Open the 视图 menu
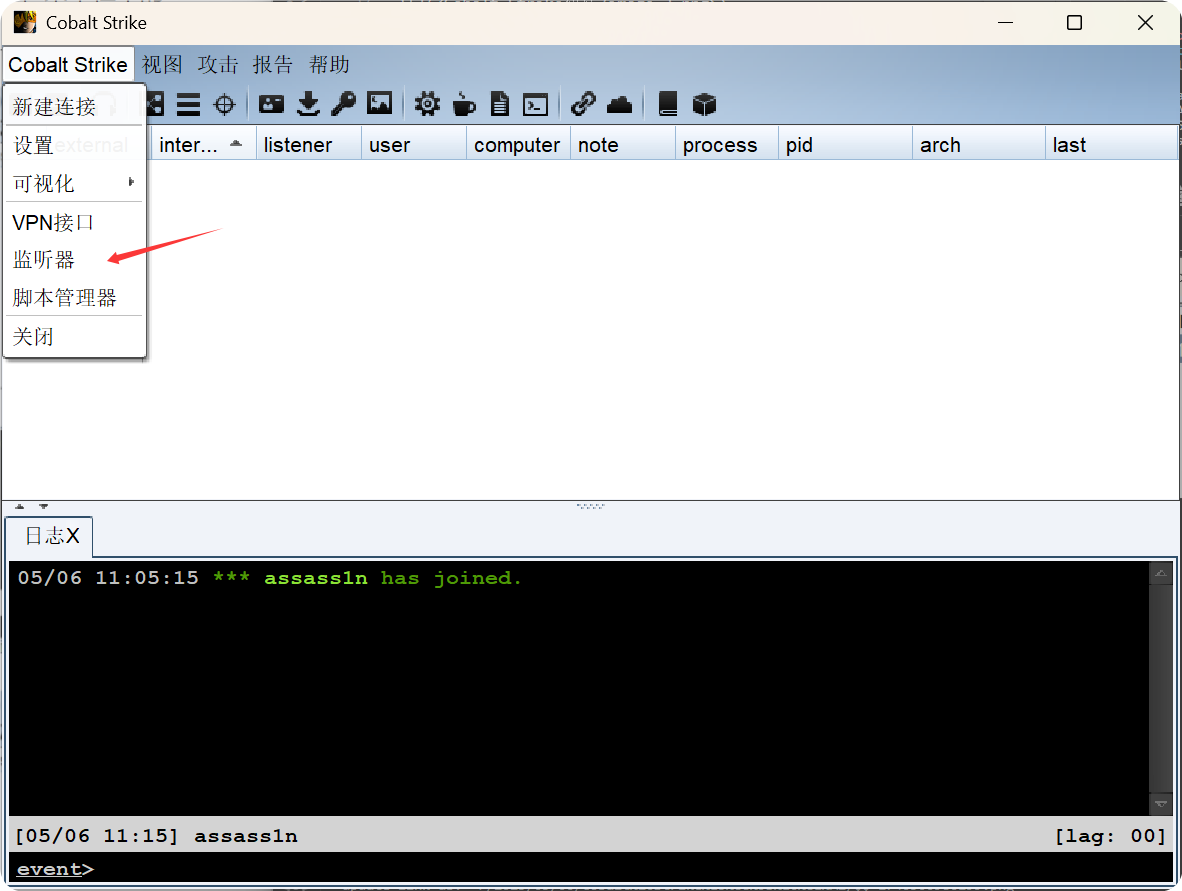The image size is (1182, 891). (162, 65)
